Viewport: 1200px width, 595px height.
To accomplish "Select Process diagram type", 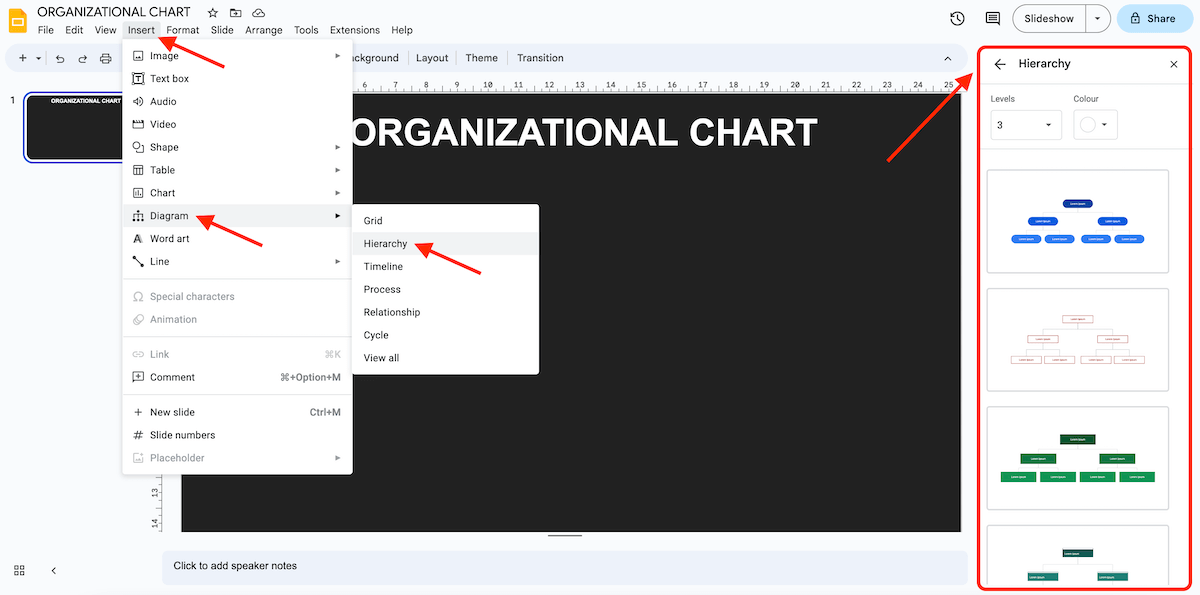I will pyautogui.click(x=445, y=290).
